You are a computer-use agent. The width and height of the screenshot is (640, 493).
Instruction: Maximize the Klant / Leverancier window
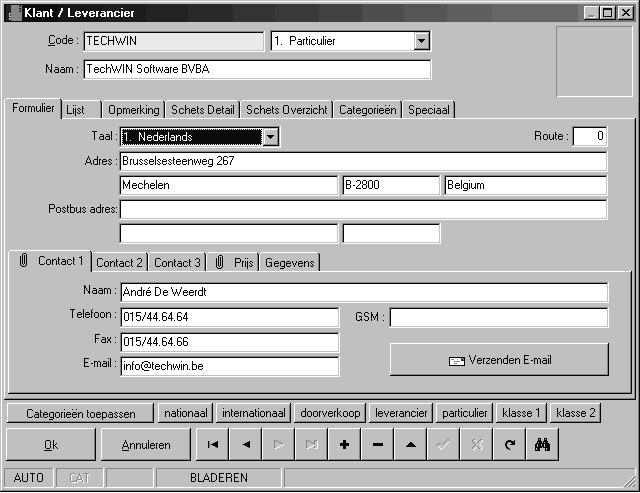[x=607, y=13]
